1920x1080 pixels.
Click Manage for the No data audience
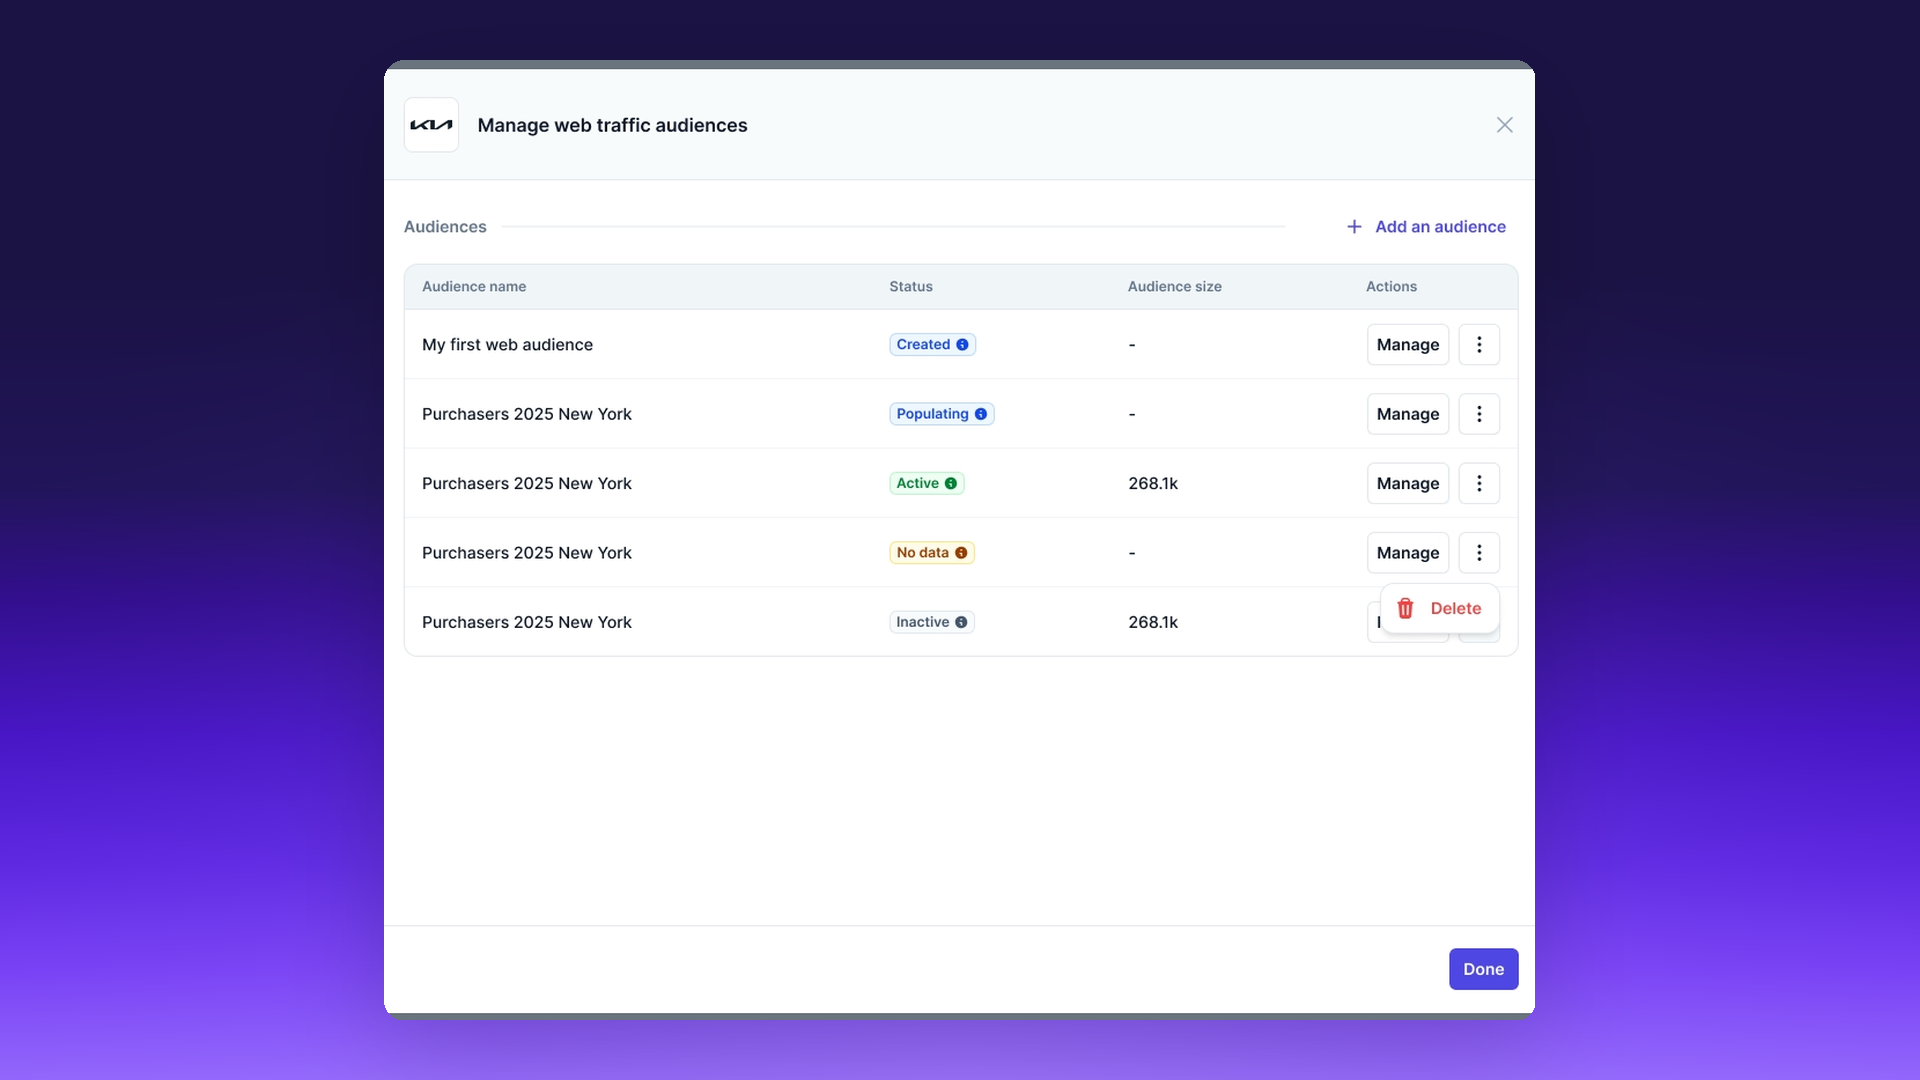(1407, 553)
